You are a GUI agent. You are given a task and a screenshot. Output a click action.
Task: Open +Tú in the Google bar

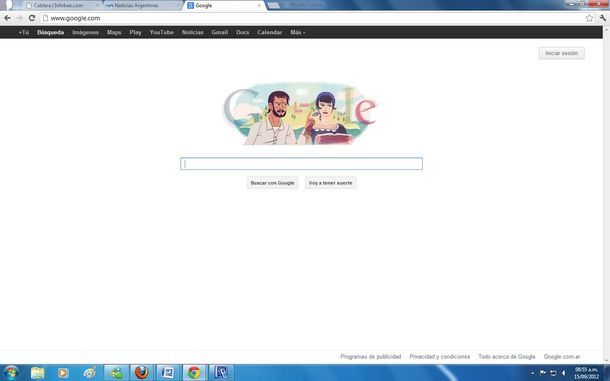(x=24, y=32)
